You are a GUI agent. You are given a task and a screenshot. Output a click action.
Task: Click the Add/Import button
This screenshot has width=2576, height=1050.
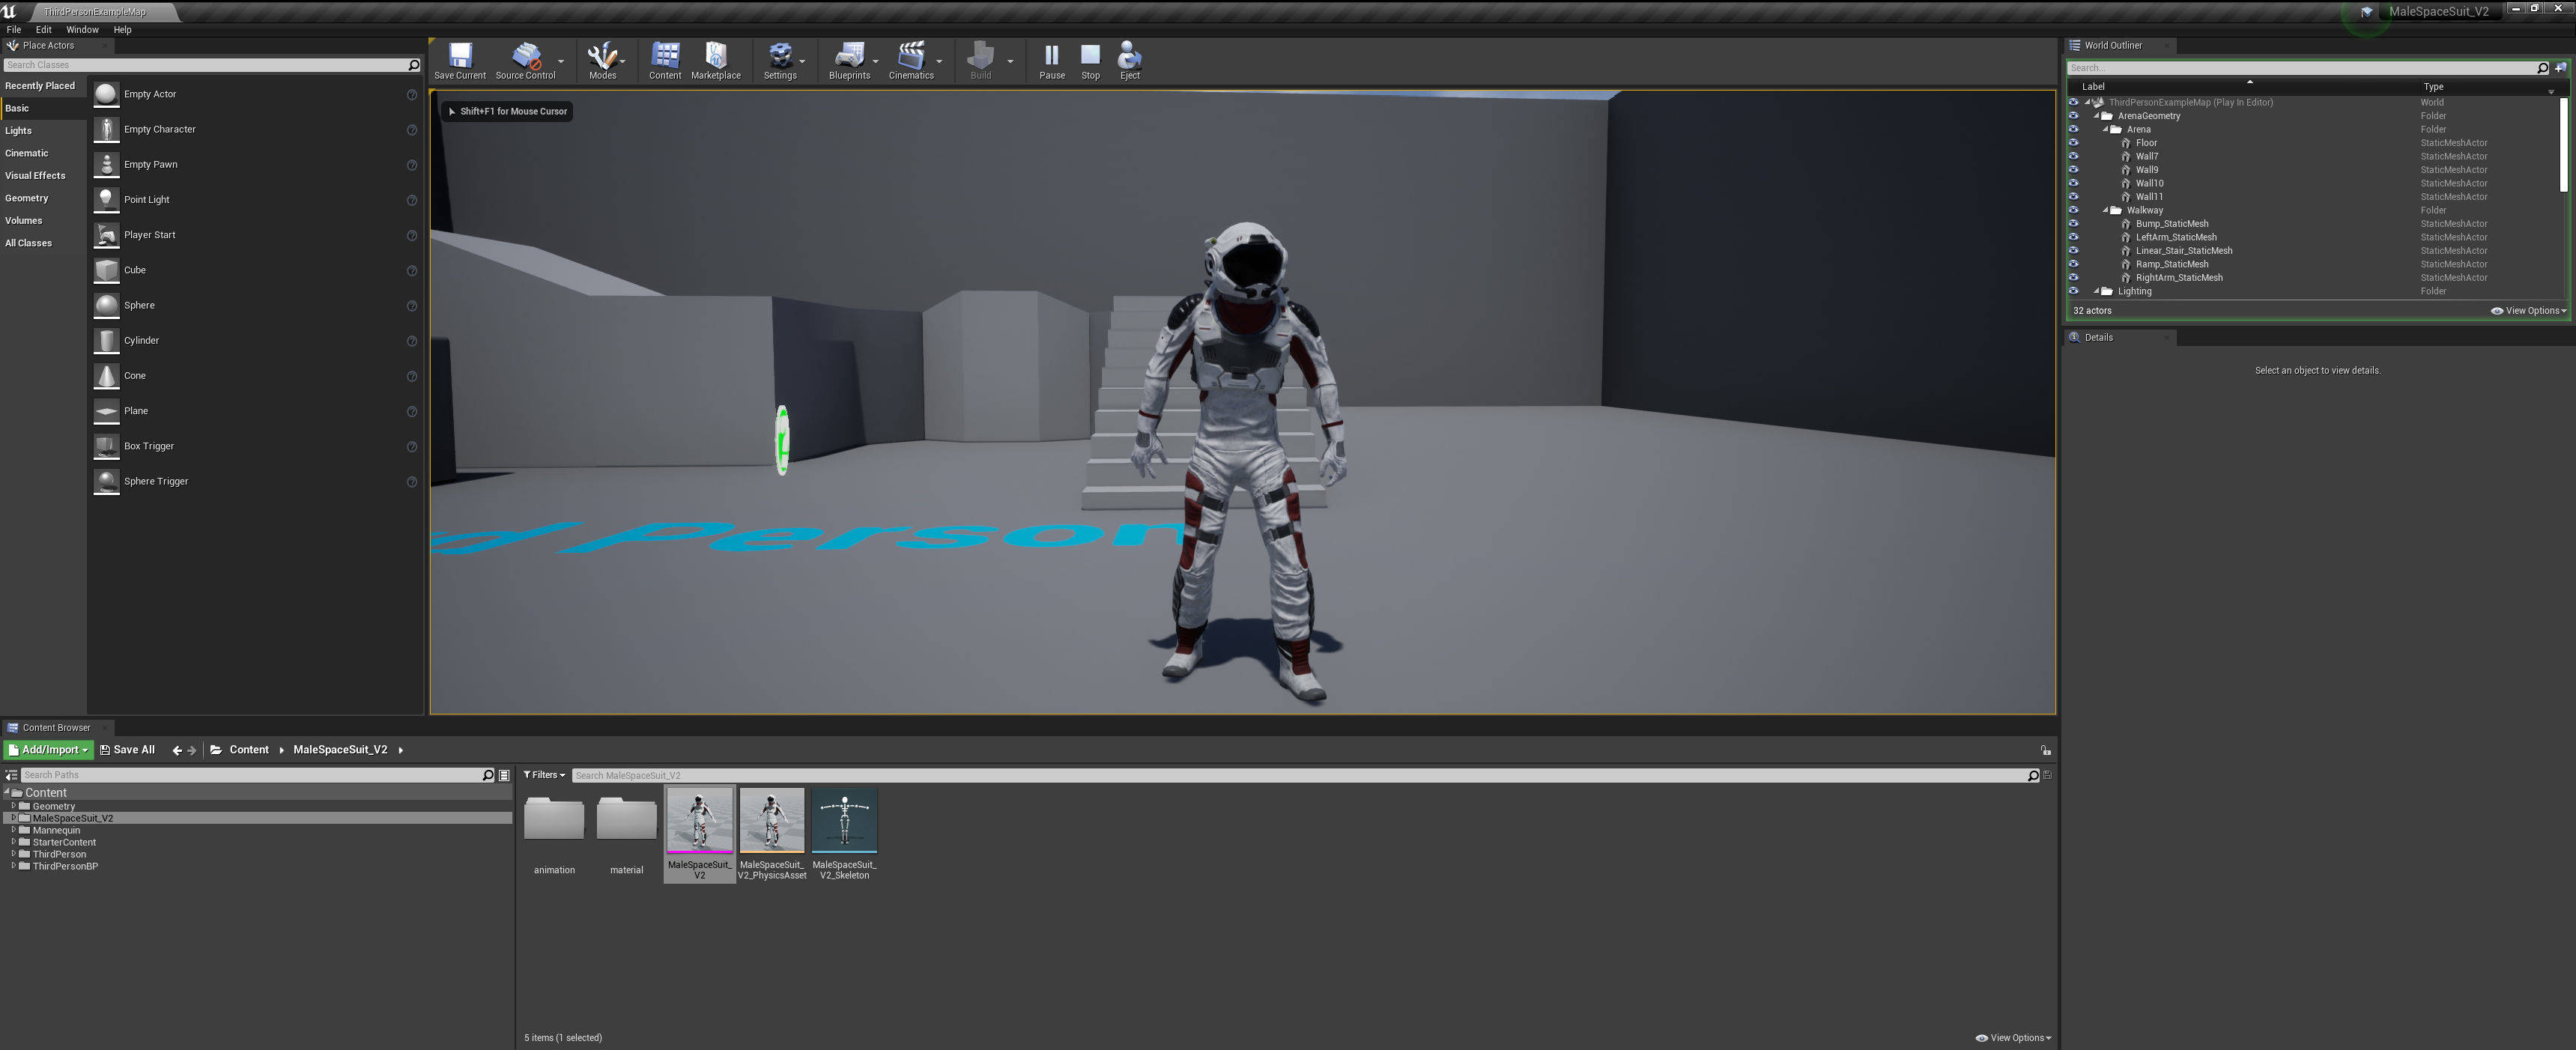[48, 750]
